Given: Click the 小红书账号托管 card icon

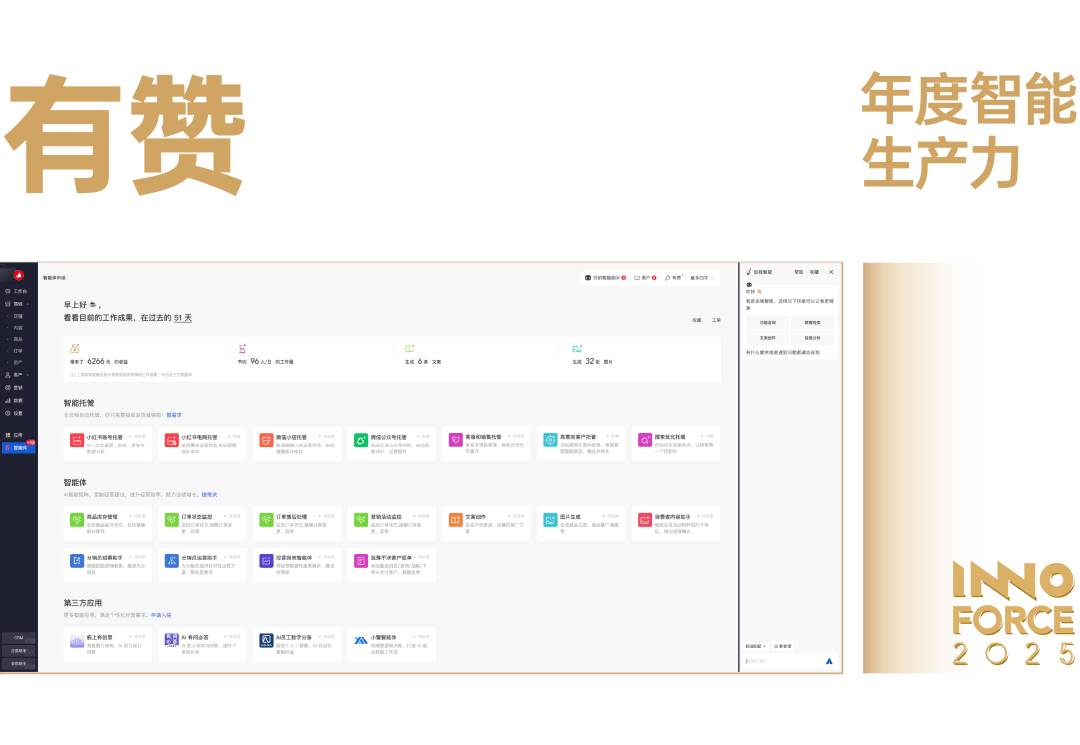Looking at the screenshot, I should click(77, 440).
